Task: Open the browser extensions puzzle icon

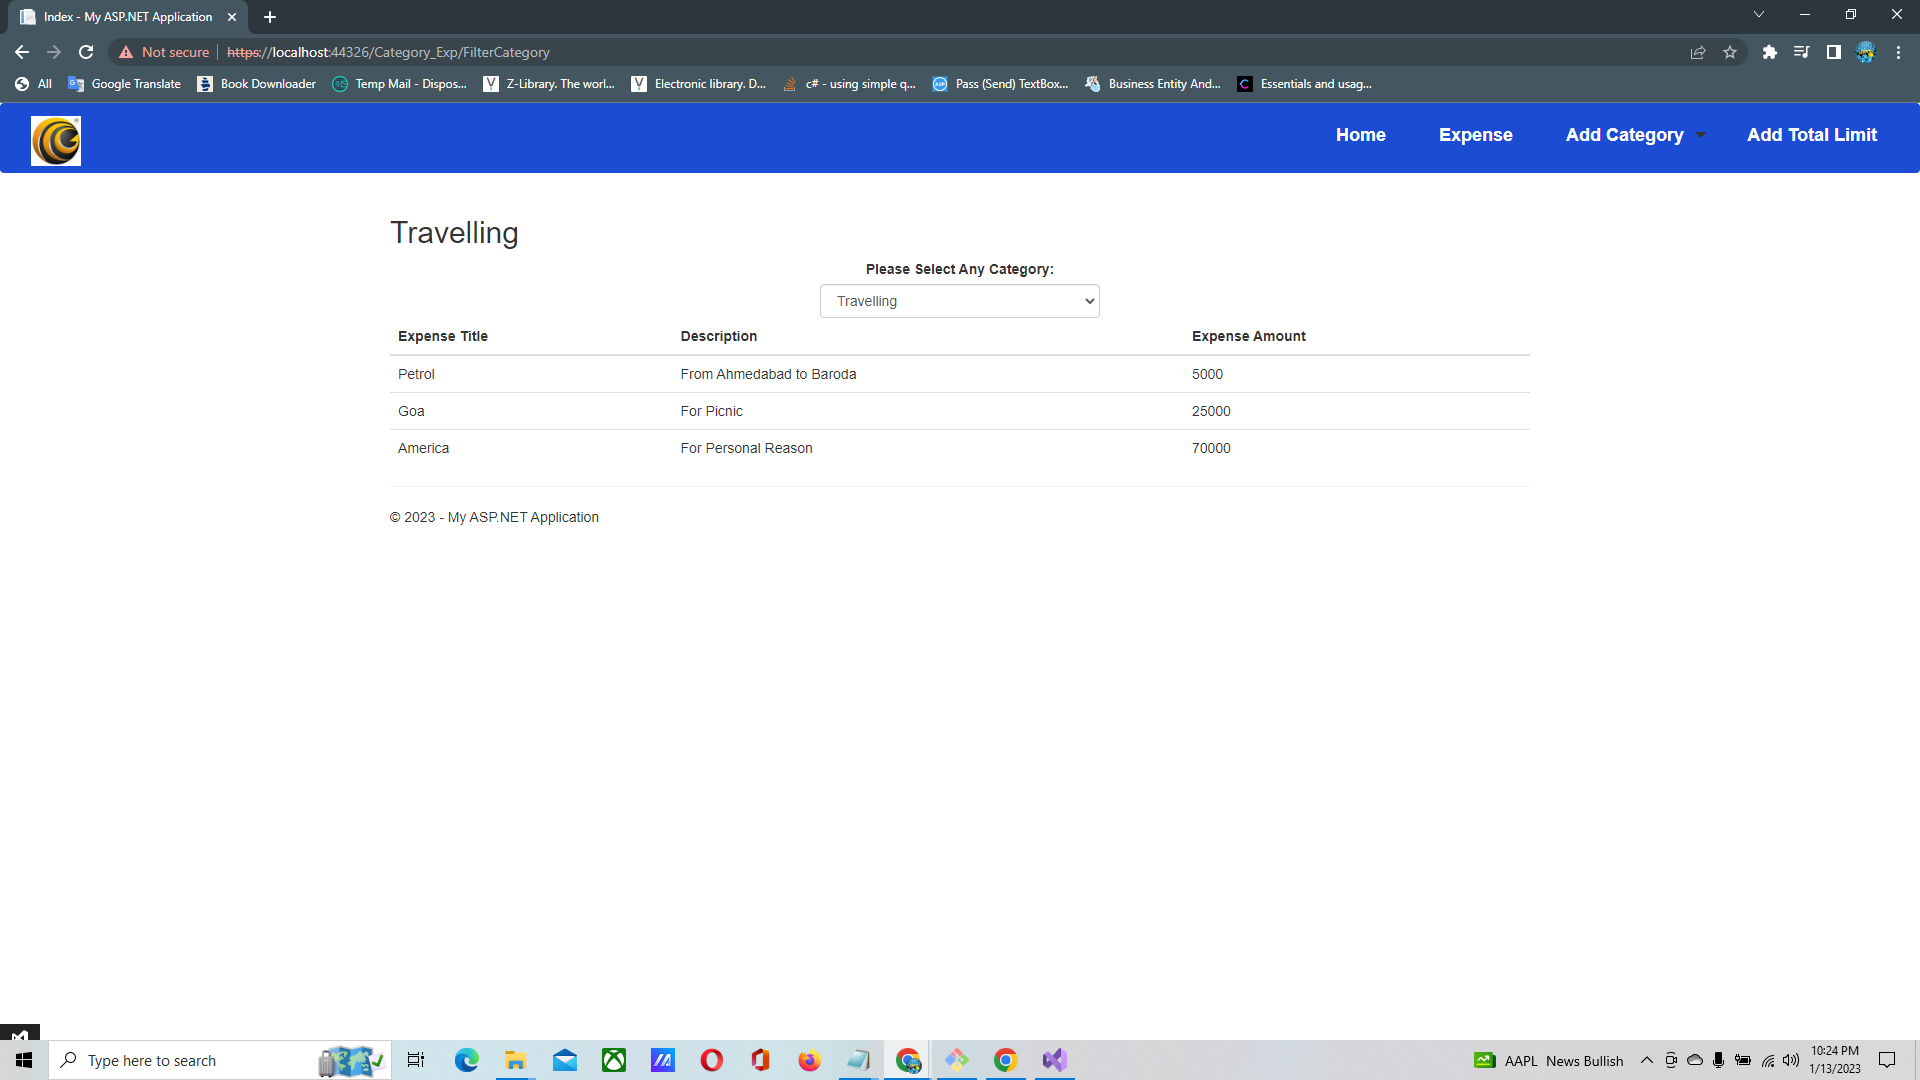Action: (x=1769, y=52)
